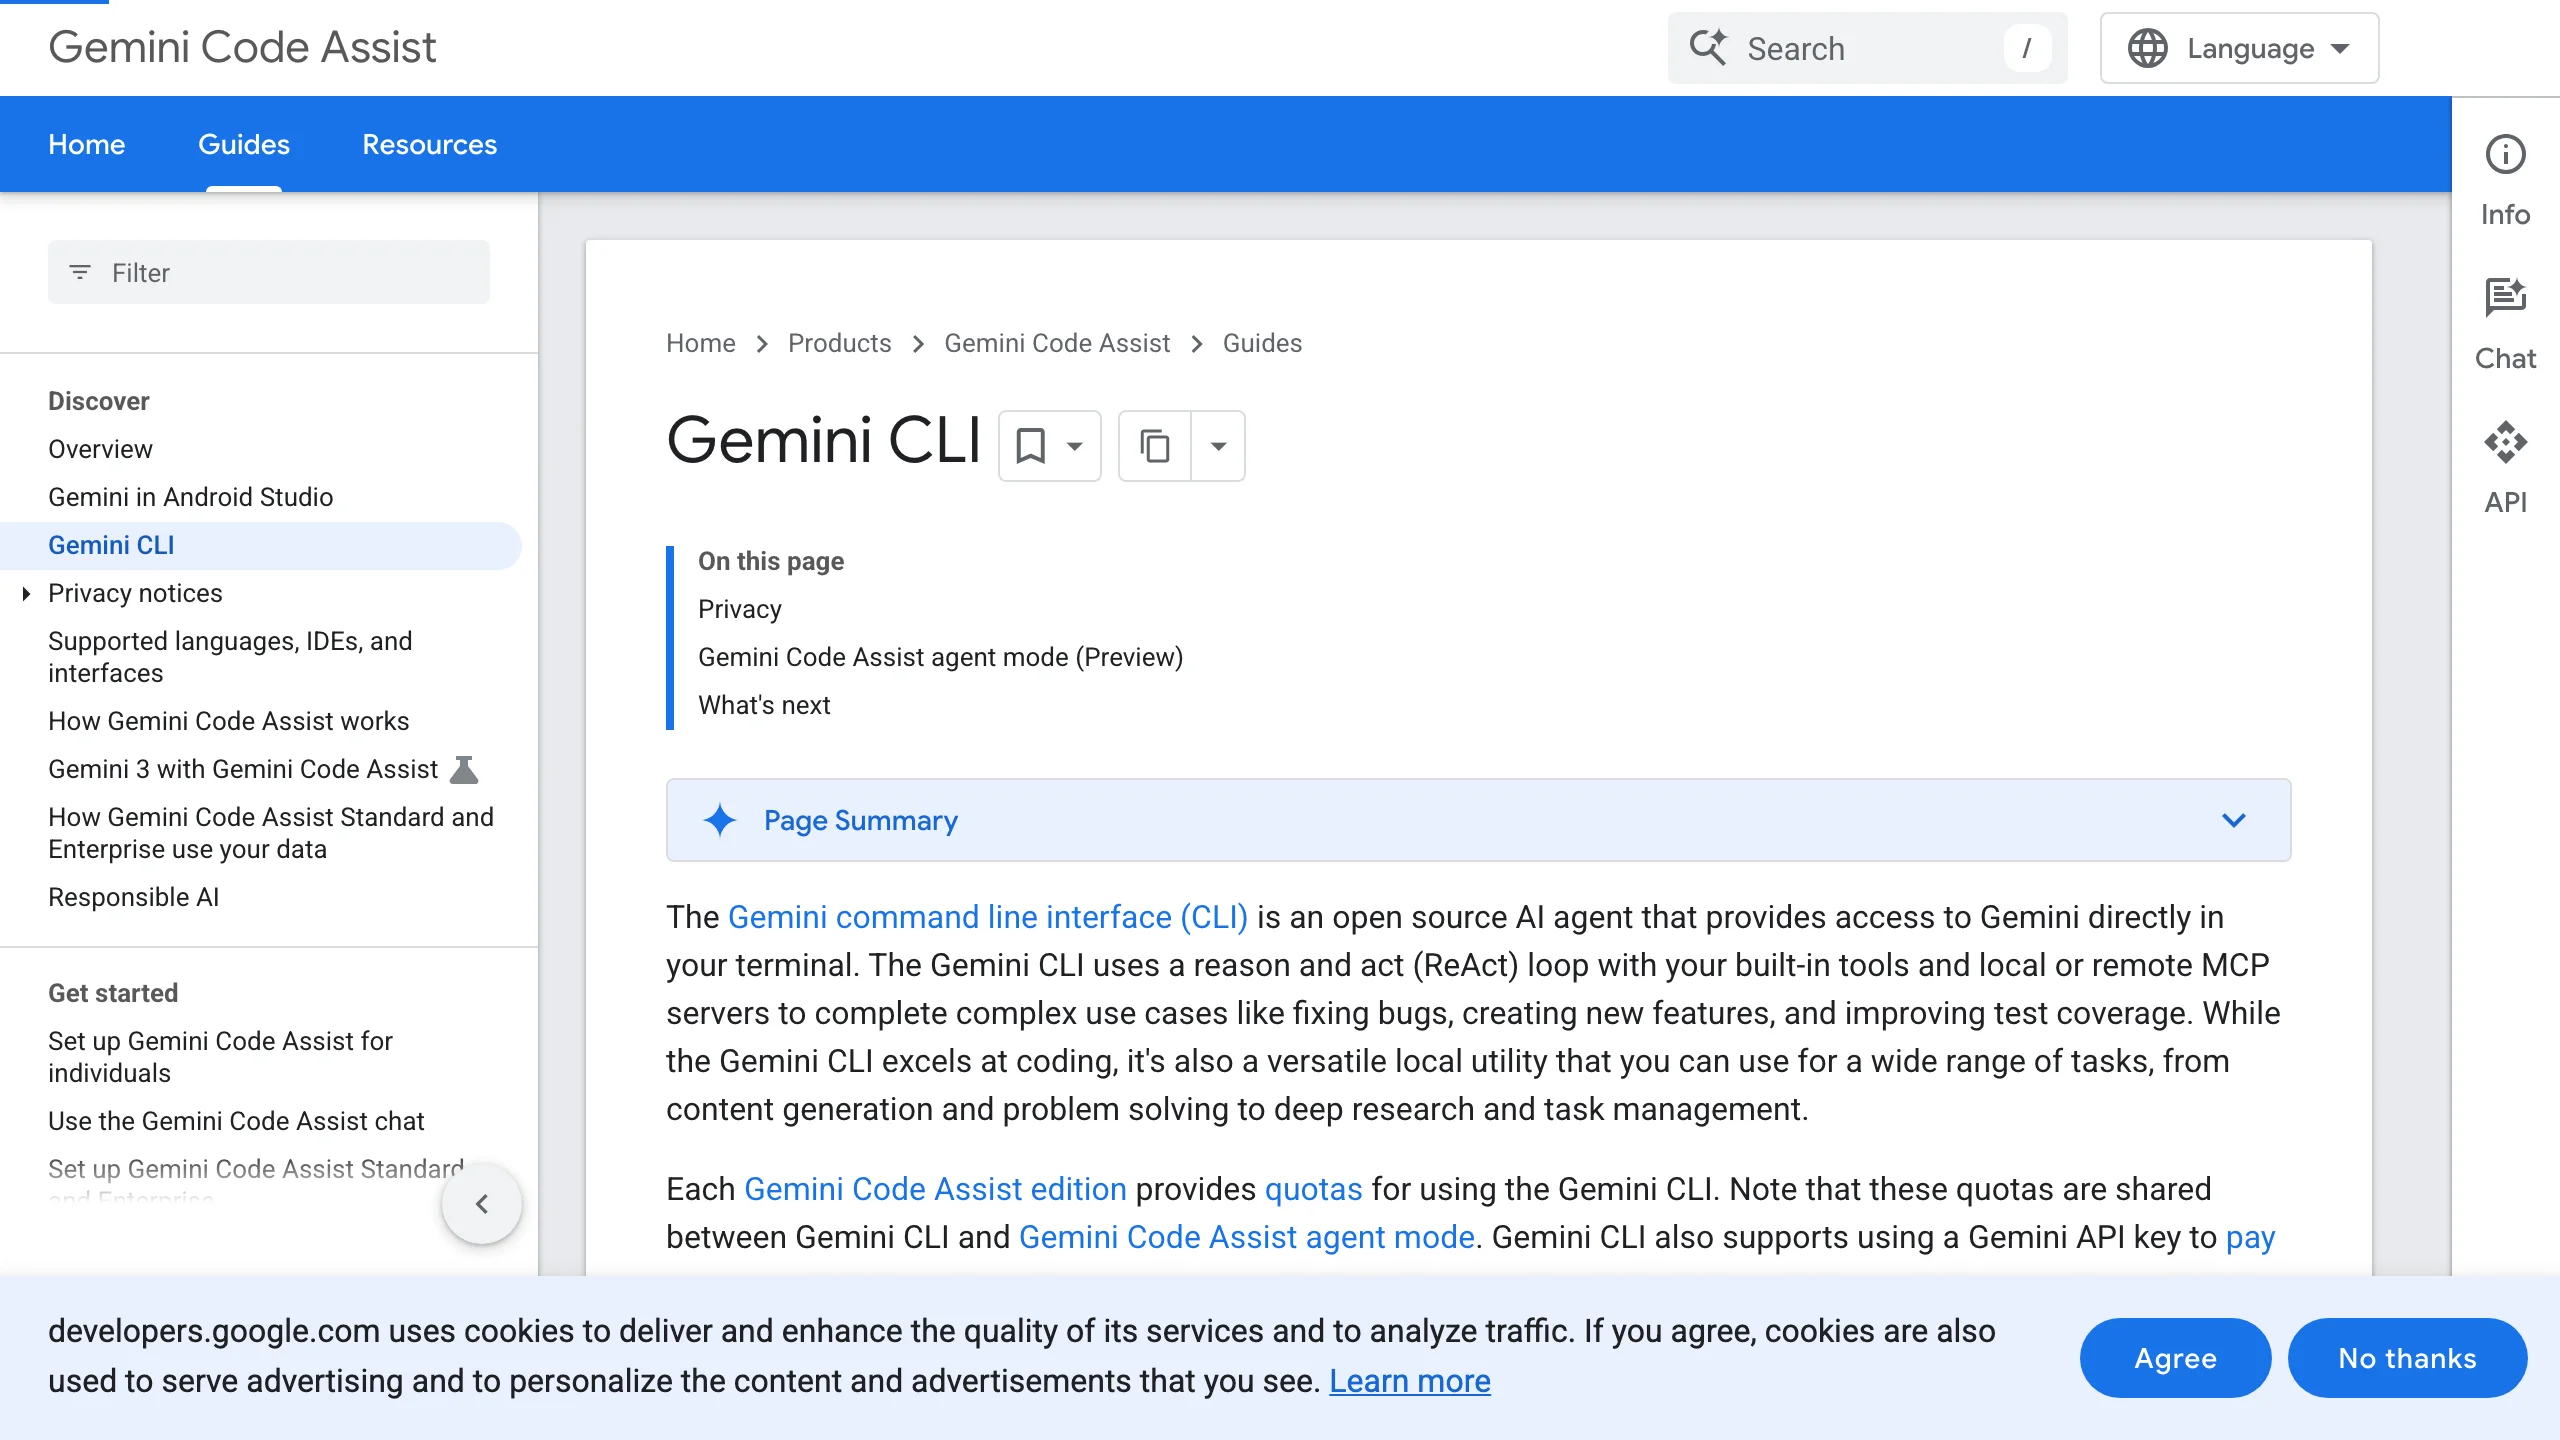The width and height of the screenshot is (2560, 1440).
Task: Click the sparkle icon in Page Summary
Action: point(722,820)
